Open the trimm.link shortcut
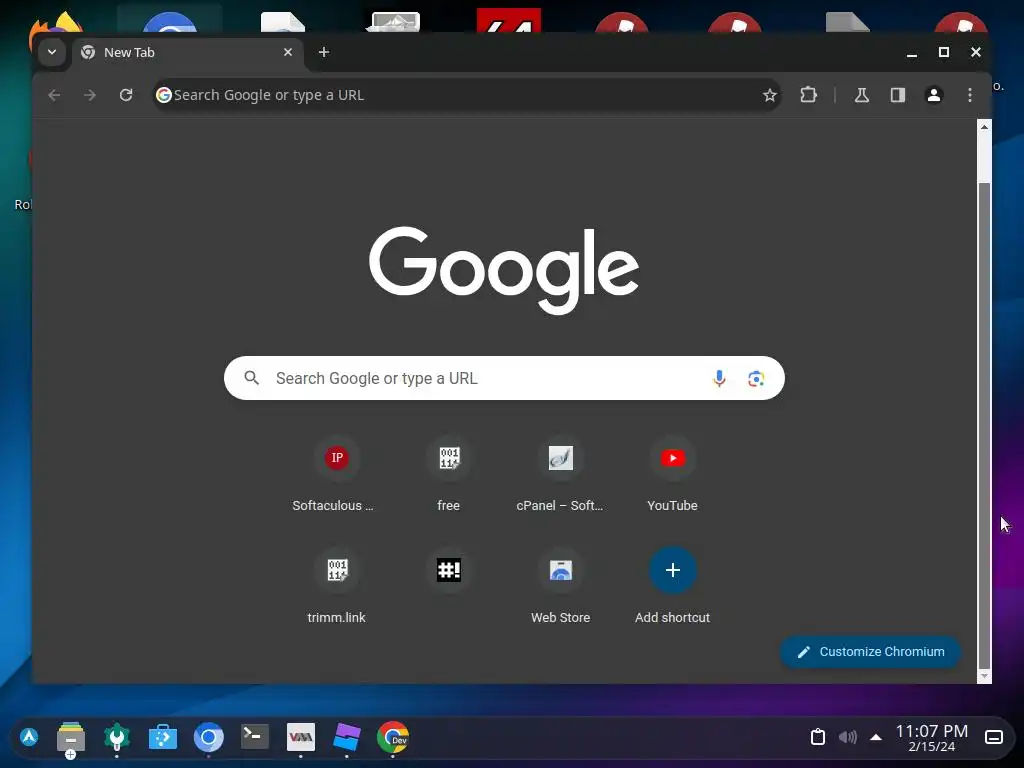Image resolution: width=1024 pixels, height=768 pixels. pos(336,587)
